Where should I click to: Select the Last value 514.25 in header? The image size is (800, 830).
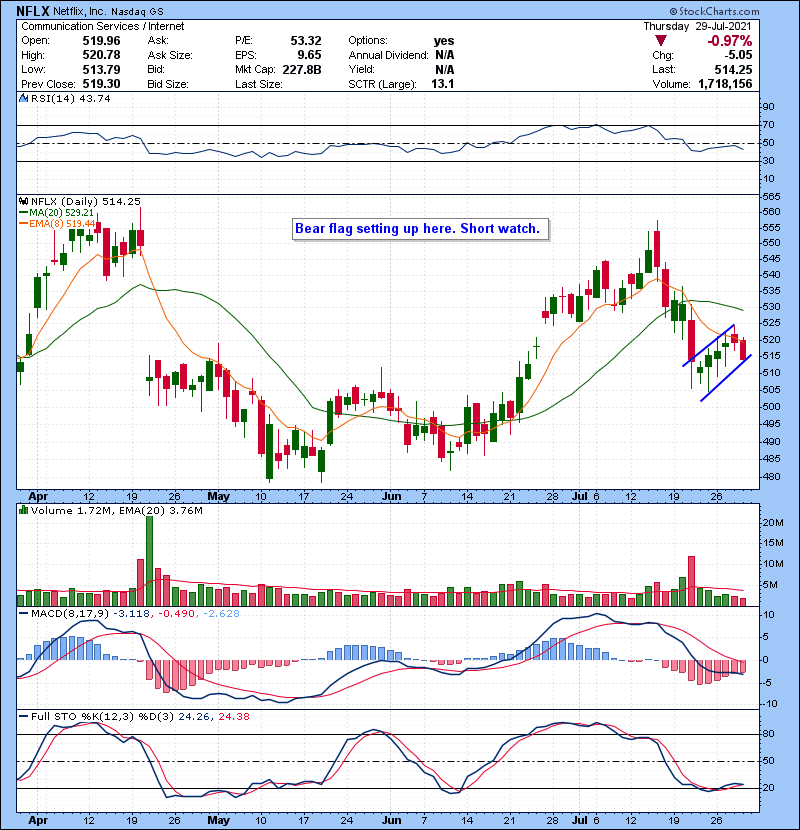(x=734, y=69)
